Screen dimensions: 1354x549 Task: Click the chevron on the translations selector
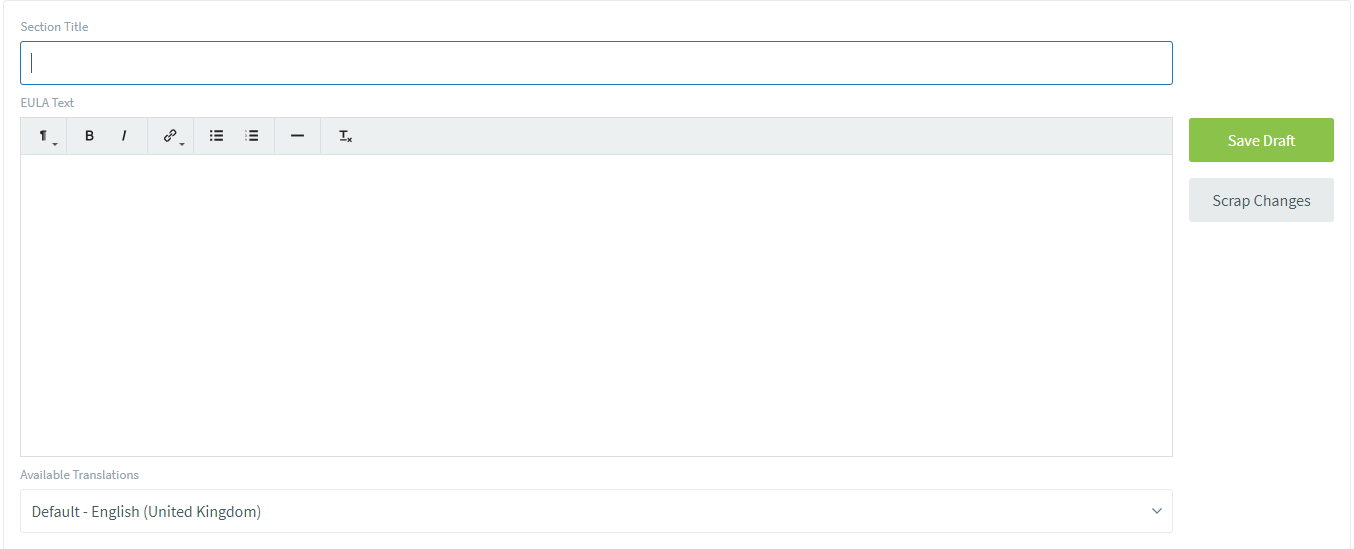click(1156, 511)
